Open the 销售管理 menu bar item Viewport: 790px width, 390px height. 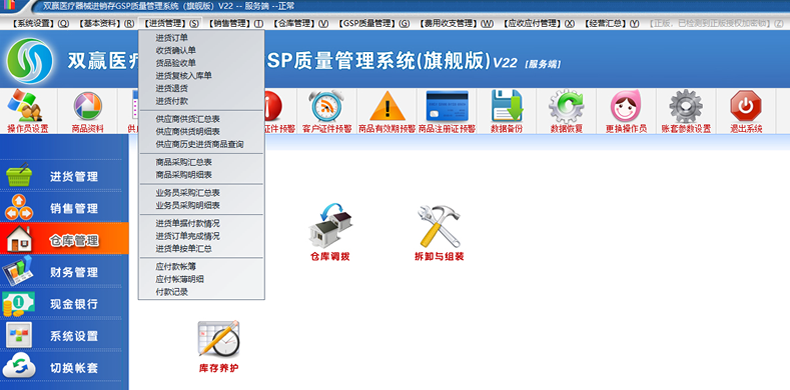tap(235, 23)
